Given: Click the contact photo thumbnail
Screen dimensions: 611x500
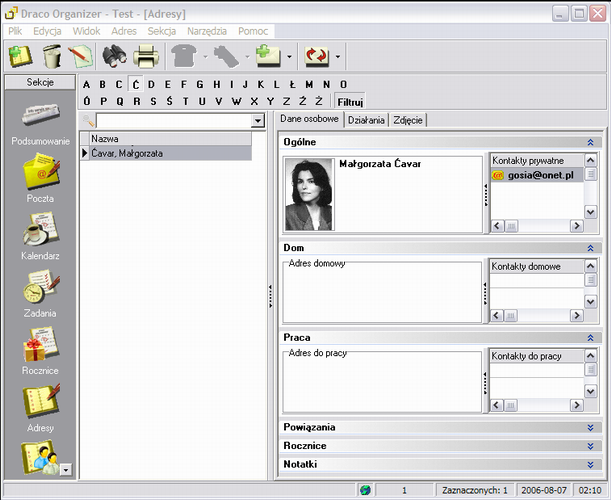Looking at the screenshot, I should pyautogui.click(x=309, y=194).
